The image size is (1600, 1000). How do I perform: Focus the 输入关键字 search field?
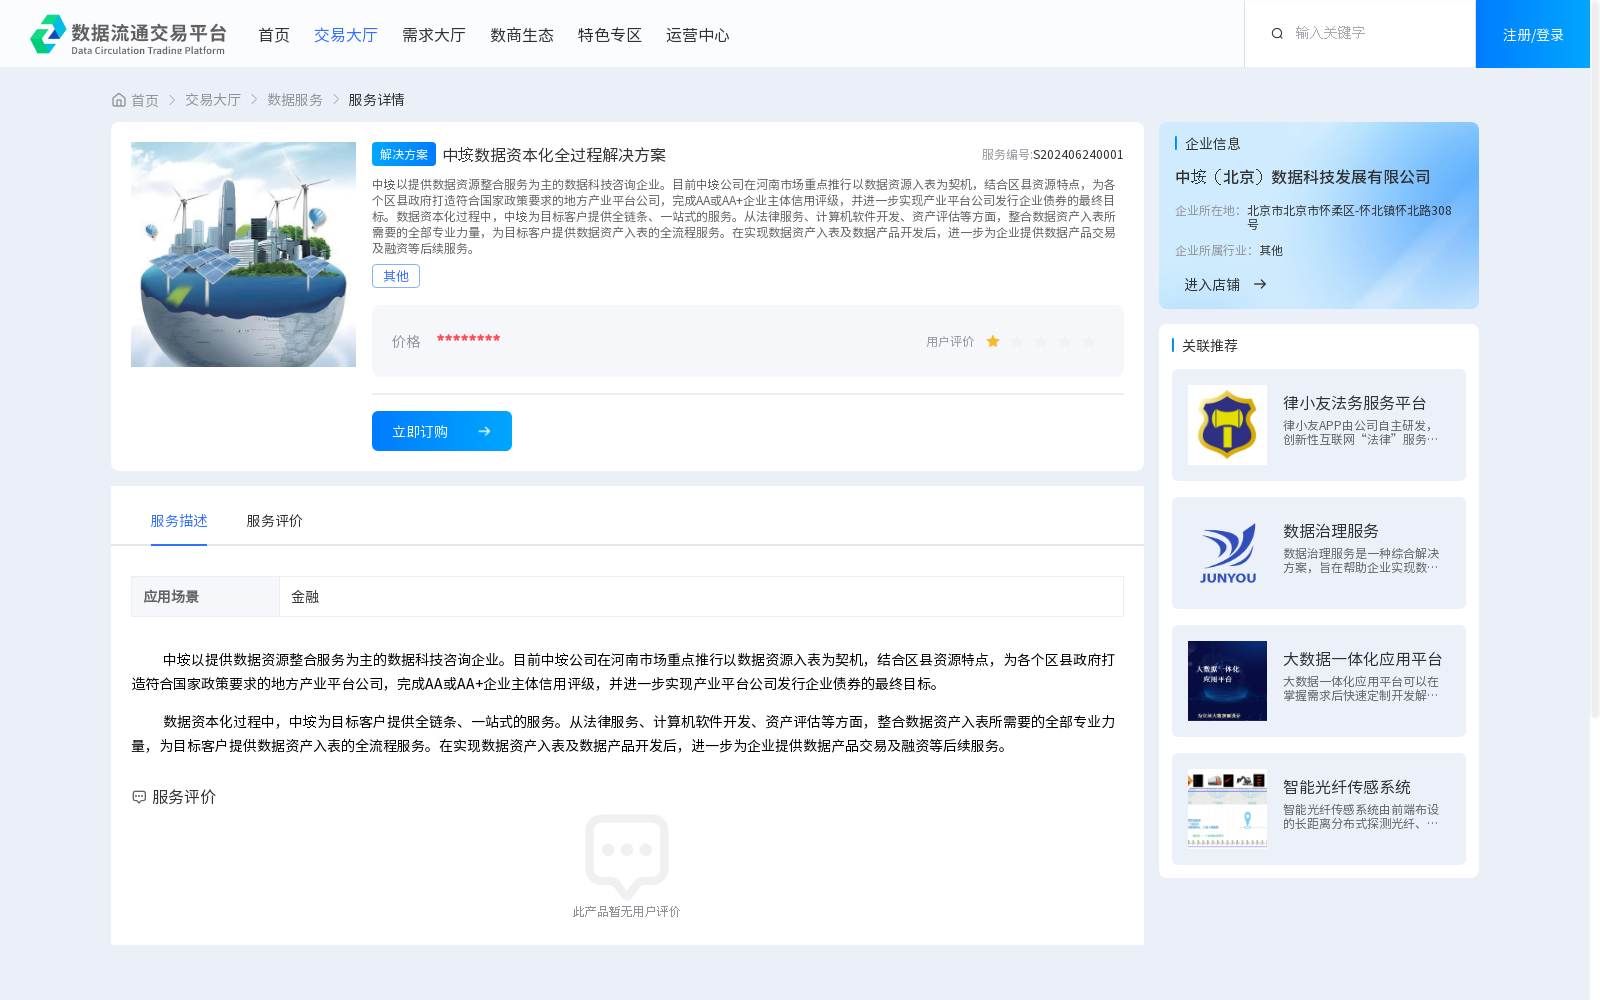tap(1375, 33)
